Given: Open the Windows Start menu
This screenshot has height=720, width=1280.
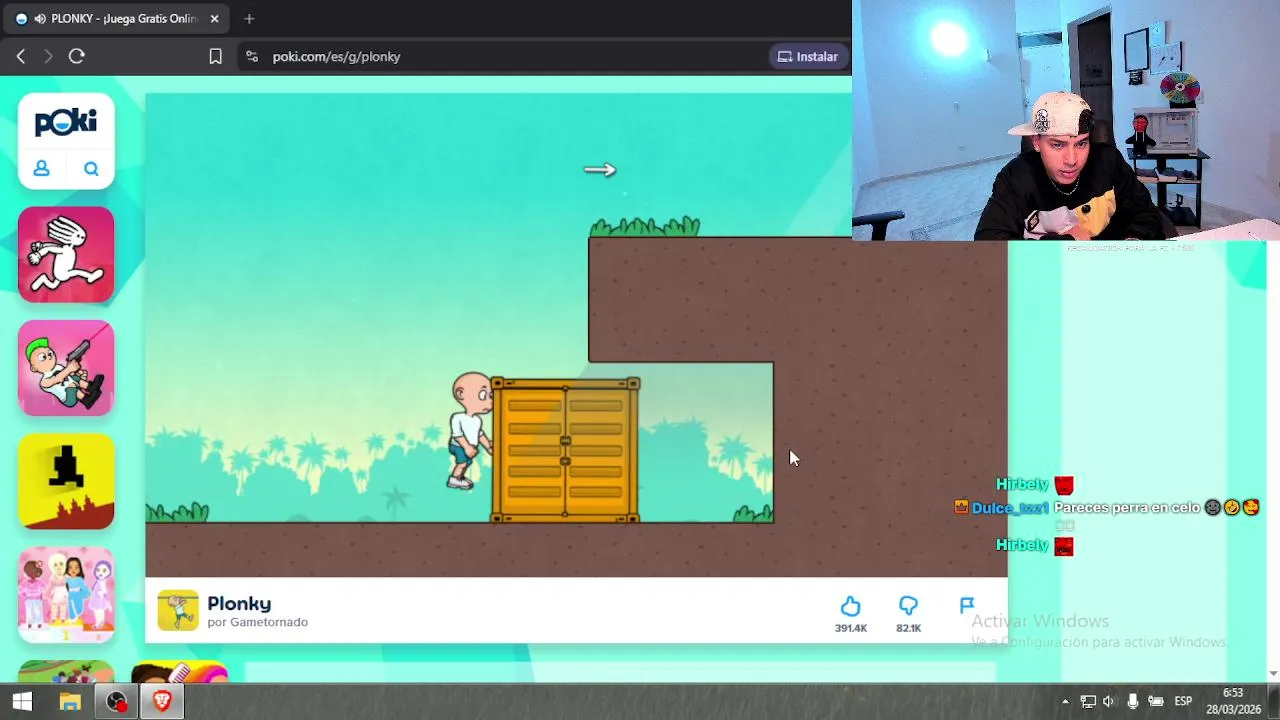Looking at the screenshot, I should pos(22,701).
